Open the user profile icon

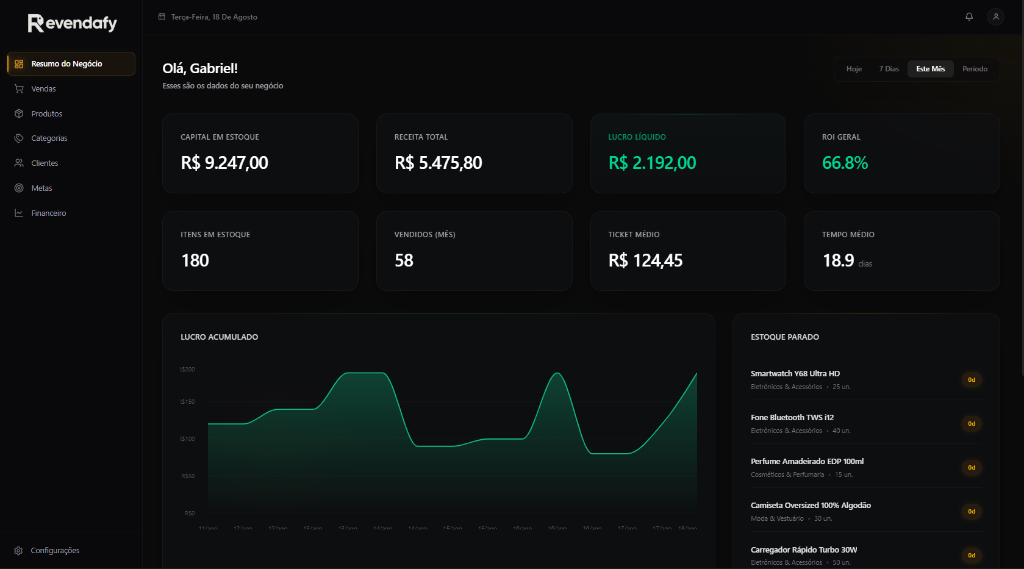(996, 17)
